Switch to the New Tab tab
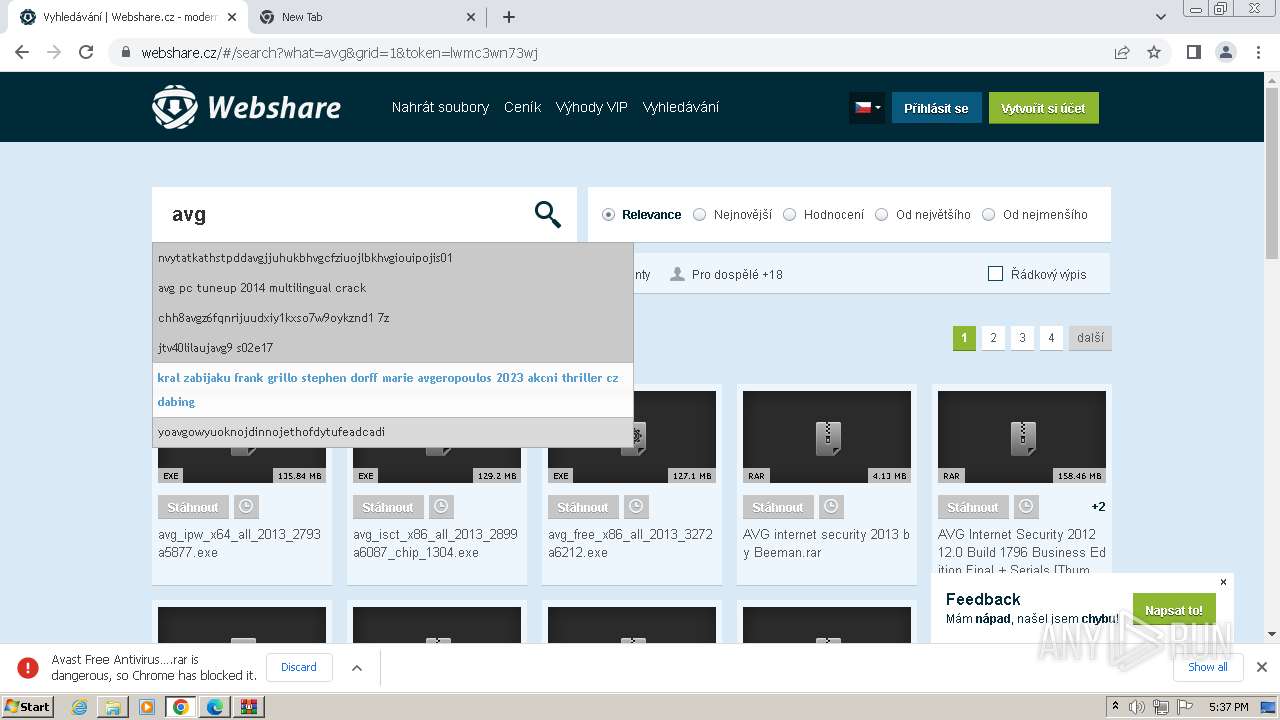Image resolution: width=1280 pixels, height=720 pixels. click(365, 17)
